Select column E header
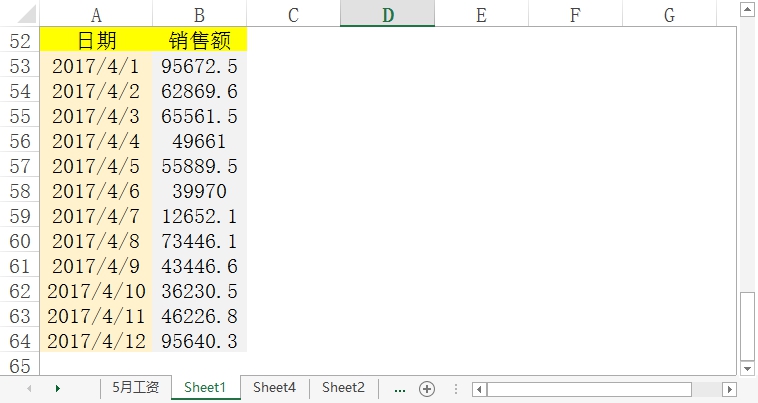Viewport: 758px width, 403px height. [x=481, y=14]
